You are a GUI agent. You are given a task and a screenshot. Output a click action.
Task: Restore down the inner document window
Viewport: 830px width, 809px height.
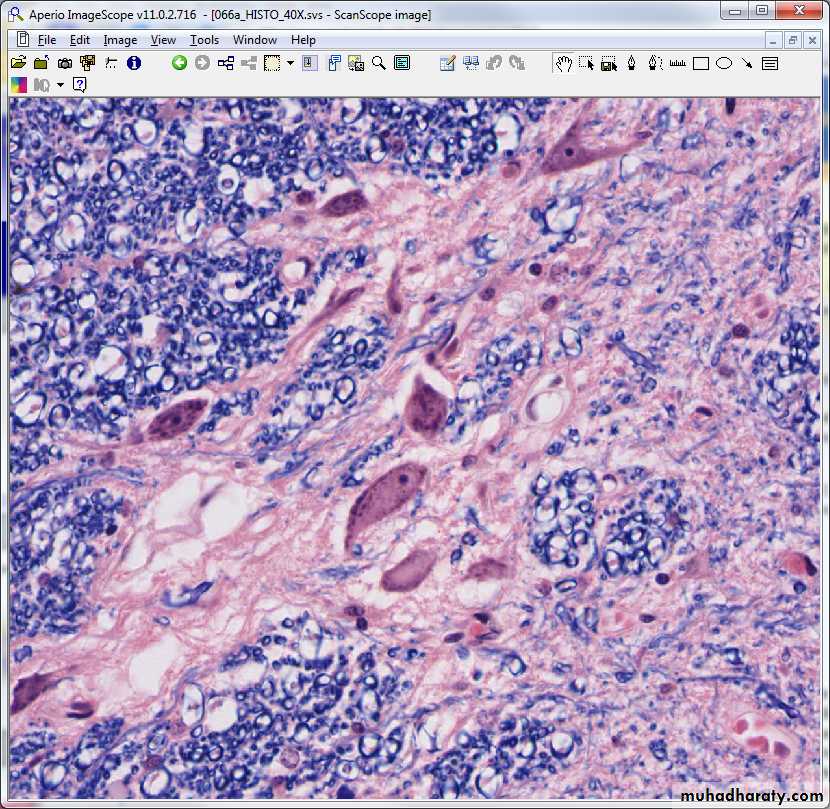coord(793,40)
